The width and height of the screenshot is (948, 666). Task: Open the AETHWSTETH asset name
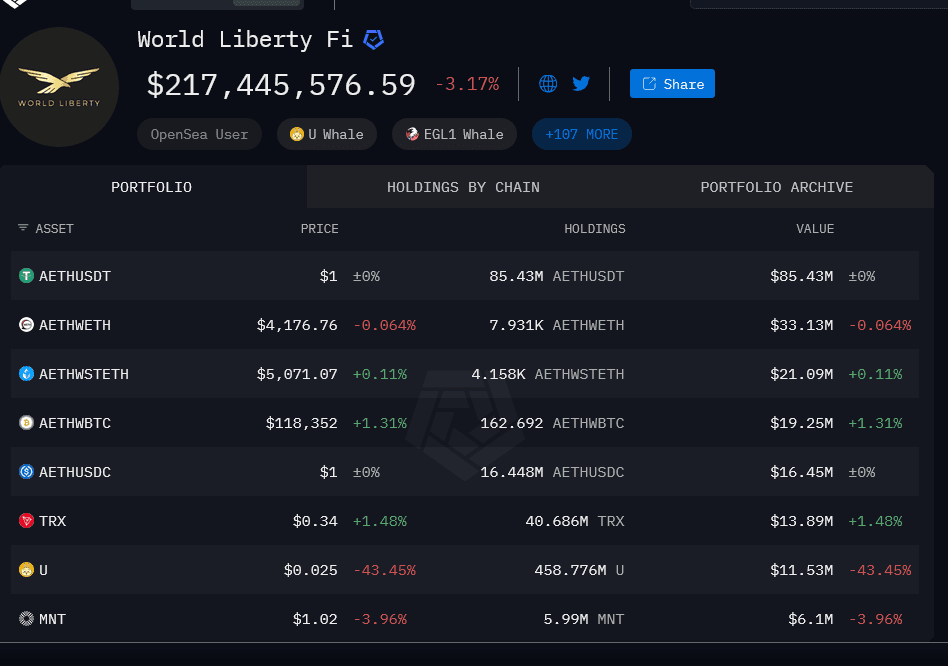pos(84,374)
